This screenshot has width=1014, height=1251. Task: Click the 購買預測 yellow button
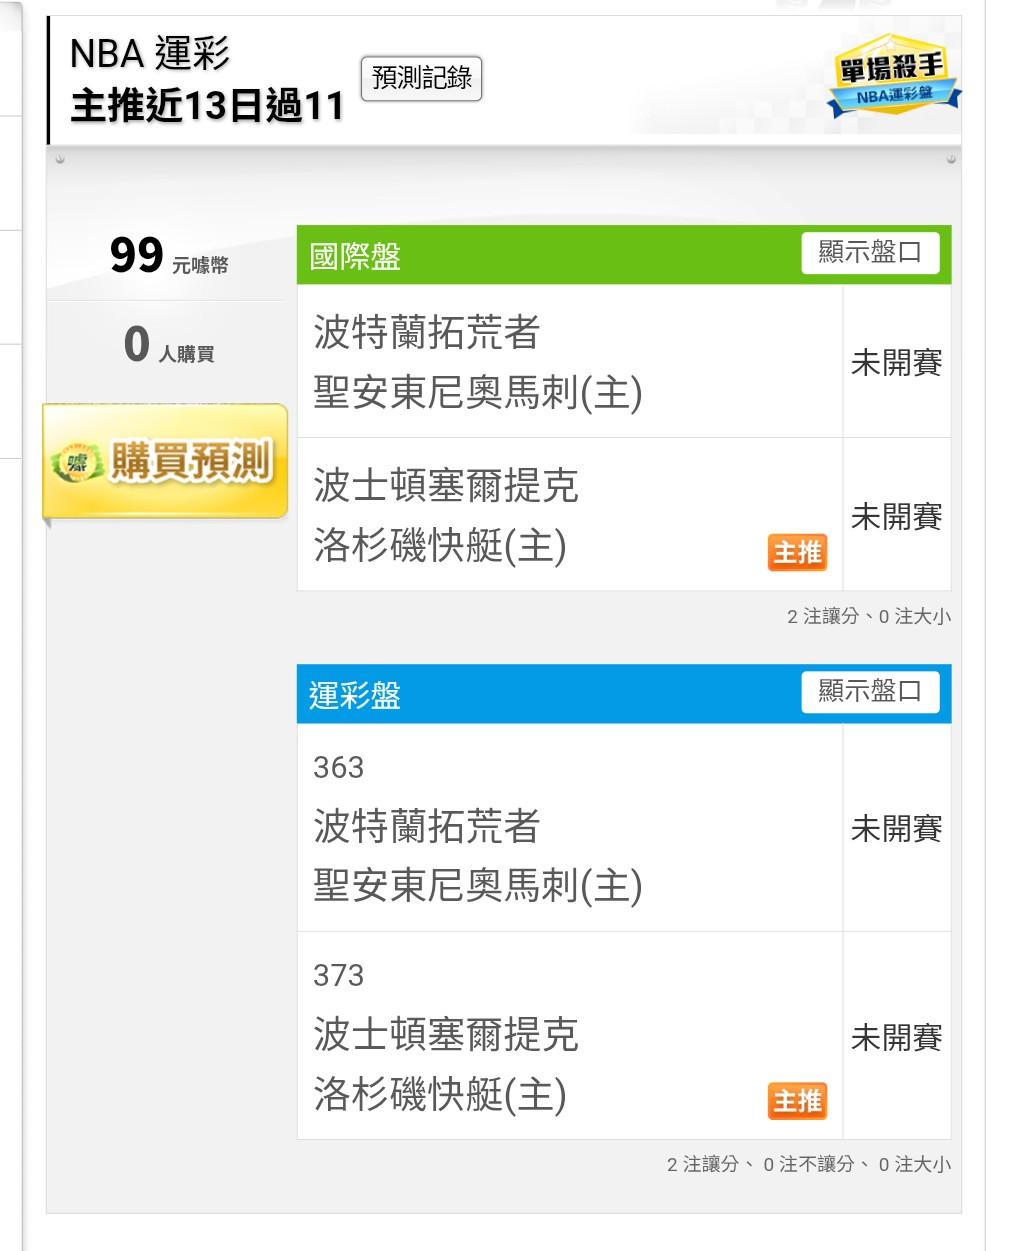166,462
